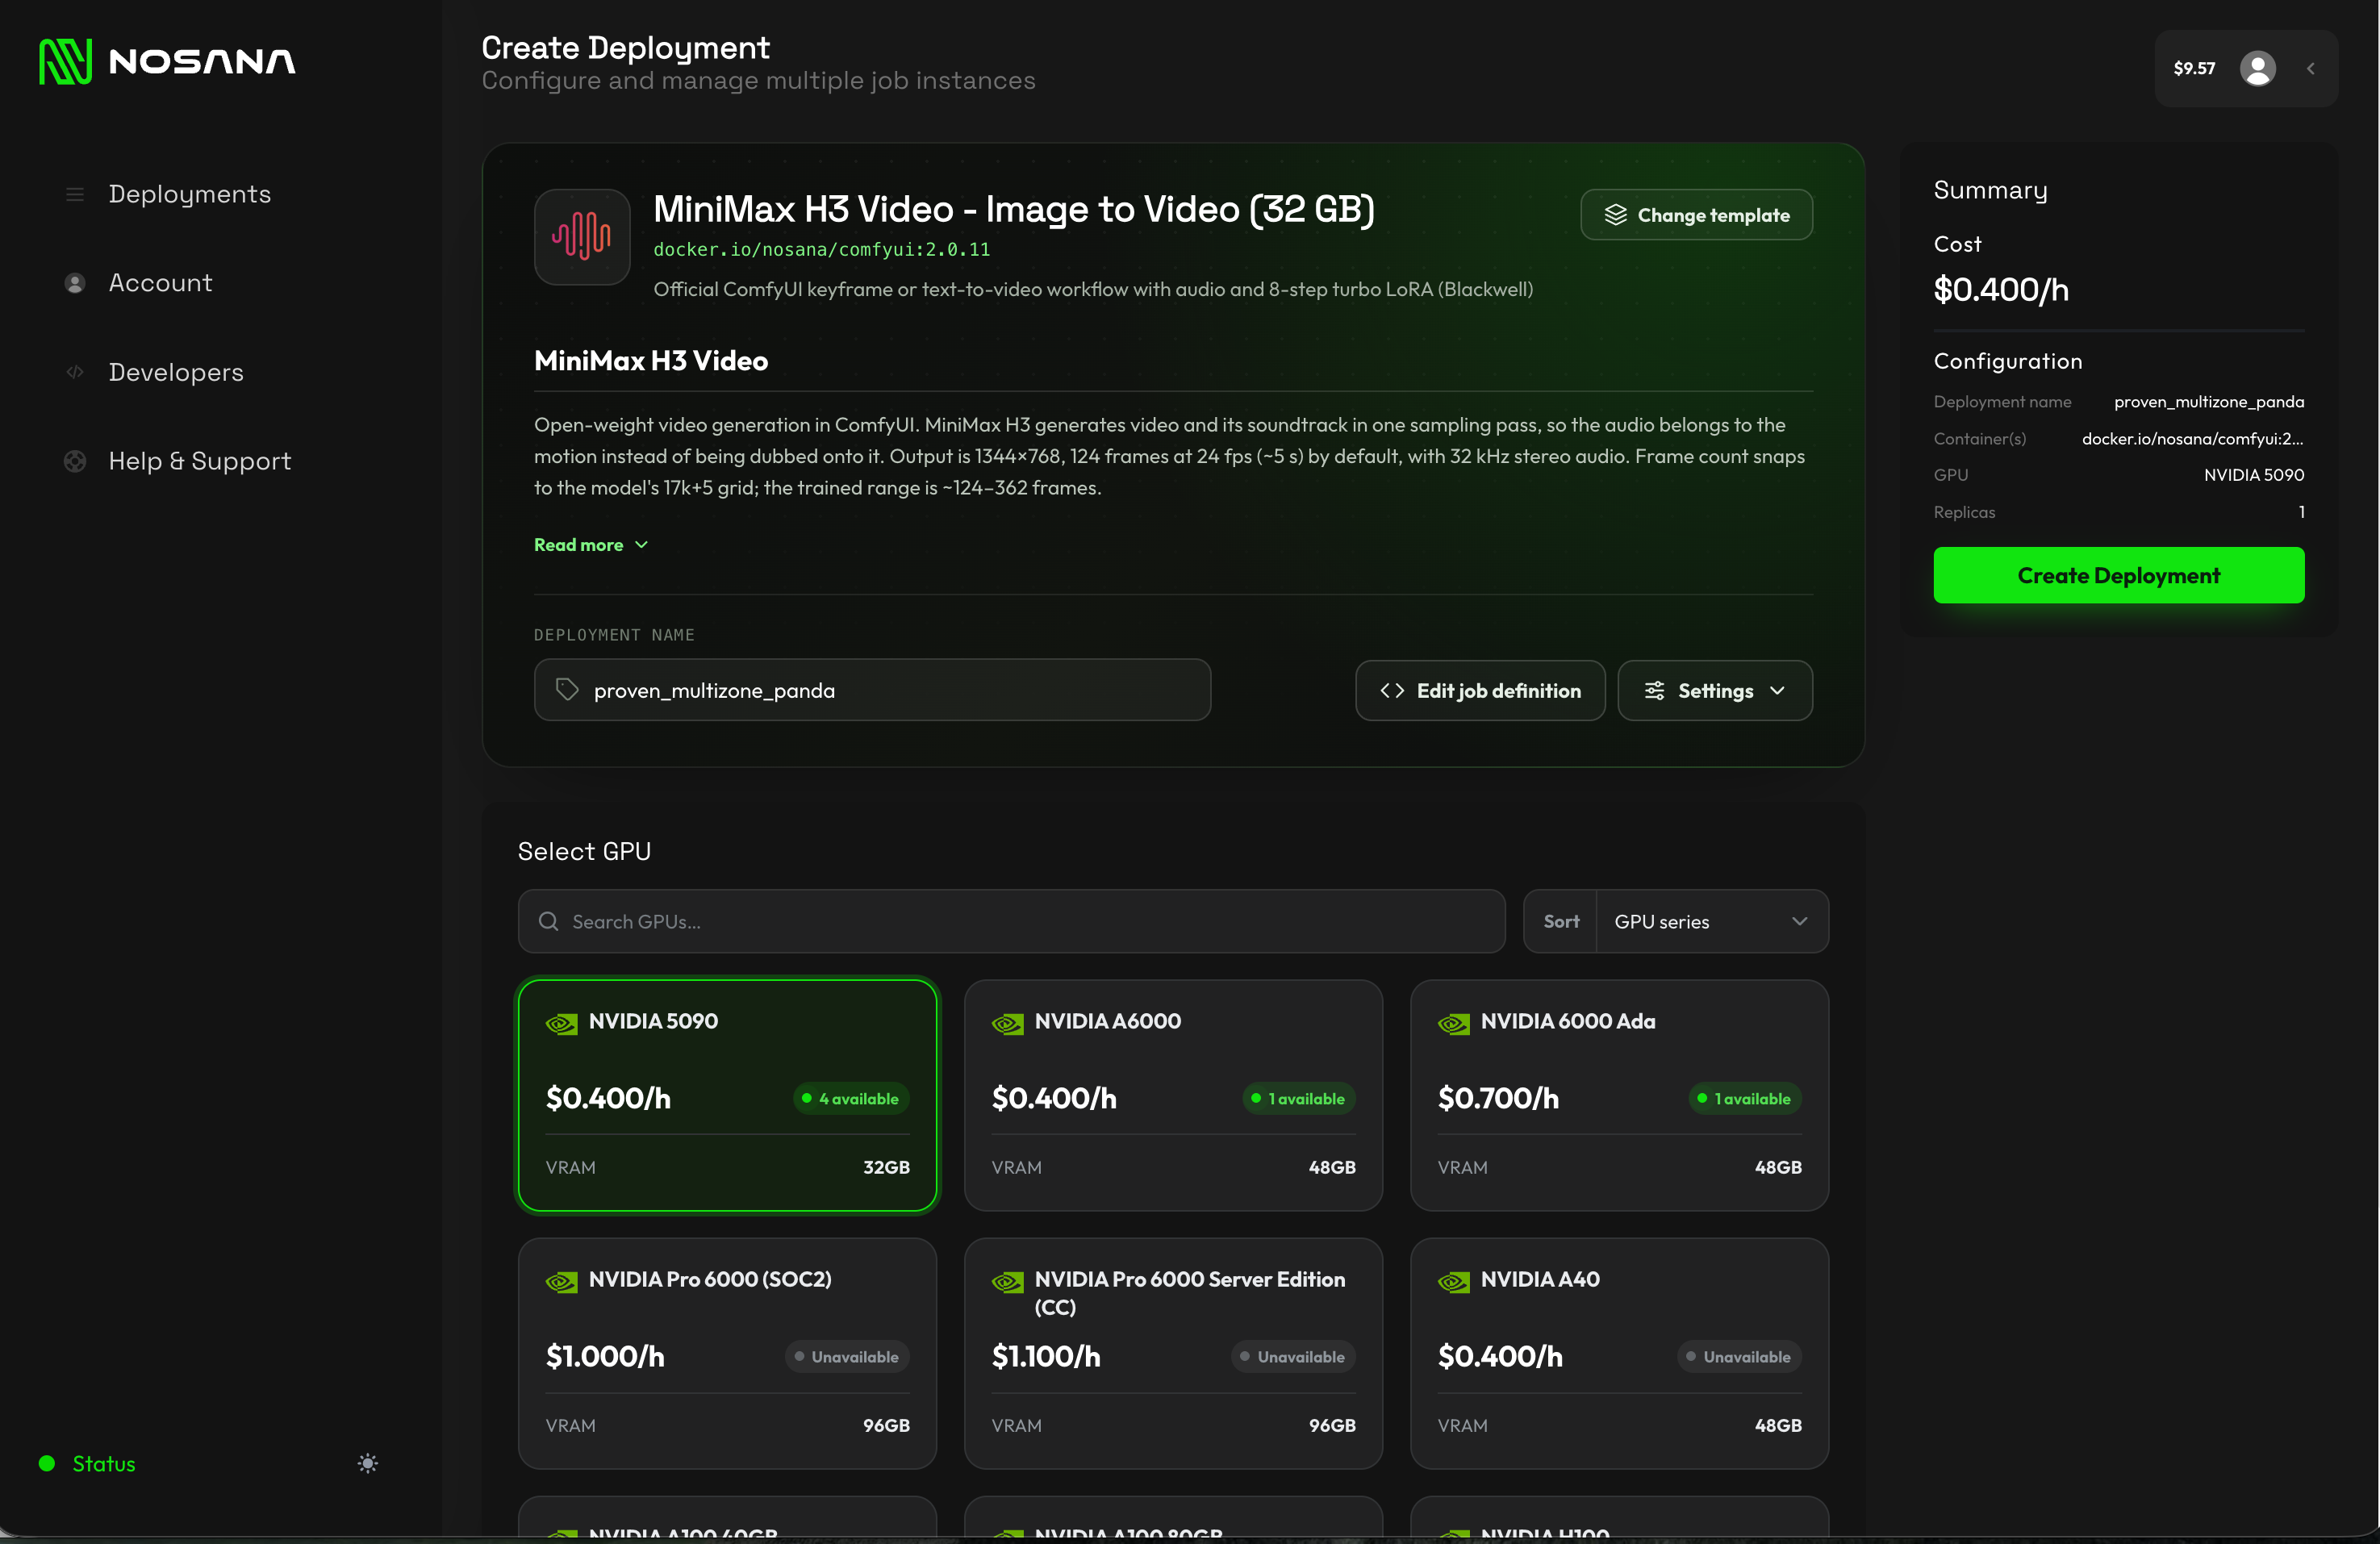The height and width of the screenshot is (1544, 2380).
Task: Select NVIDIA Pro 6000 Server Edition (CC) card
Action: pyautogui.click(x=1173, y=1353)
